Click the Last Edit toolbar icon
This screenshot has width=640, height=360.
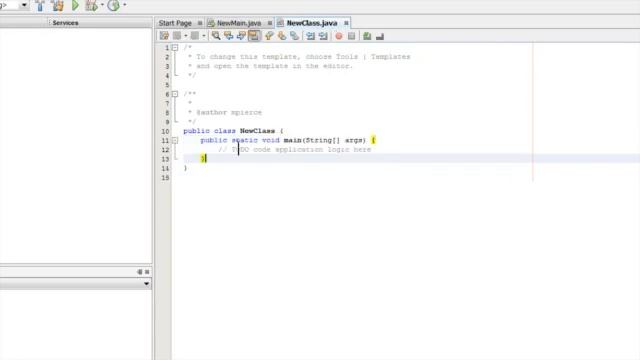164,36
